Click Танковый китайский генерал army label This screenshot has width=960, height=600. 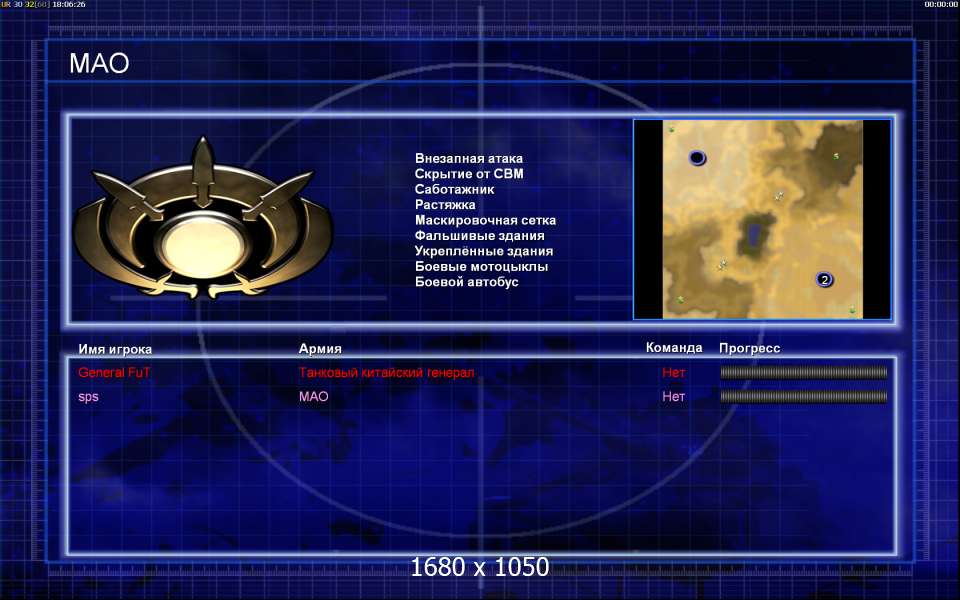coord(386,372)
